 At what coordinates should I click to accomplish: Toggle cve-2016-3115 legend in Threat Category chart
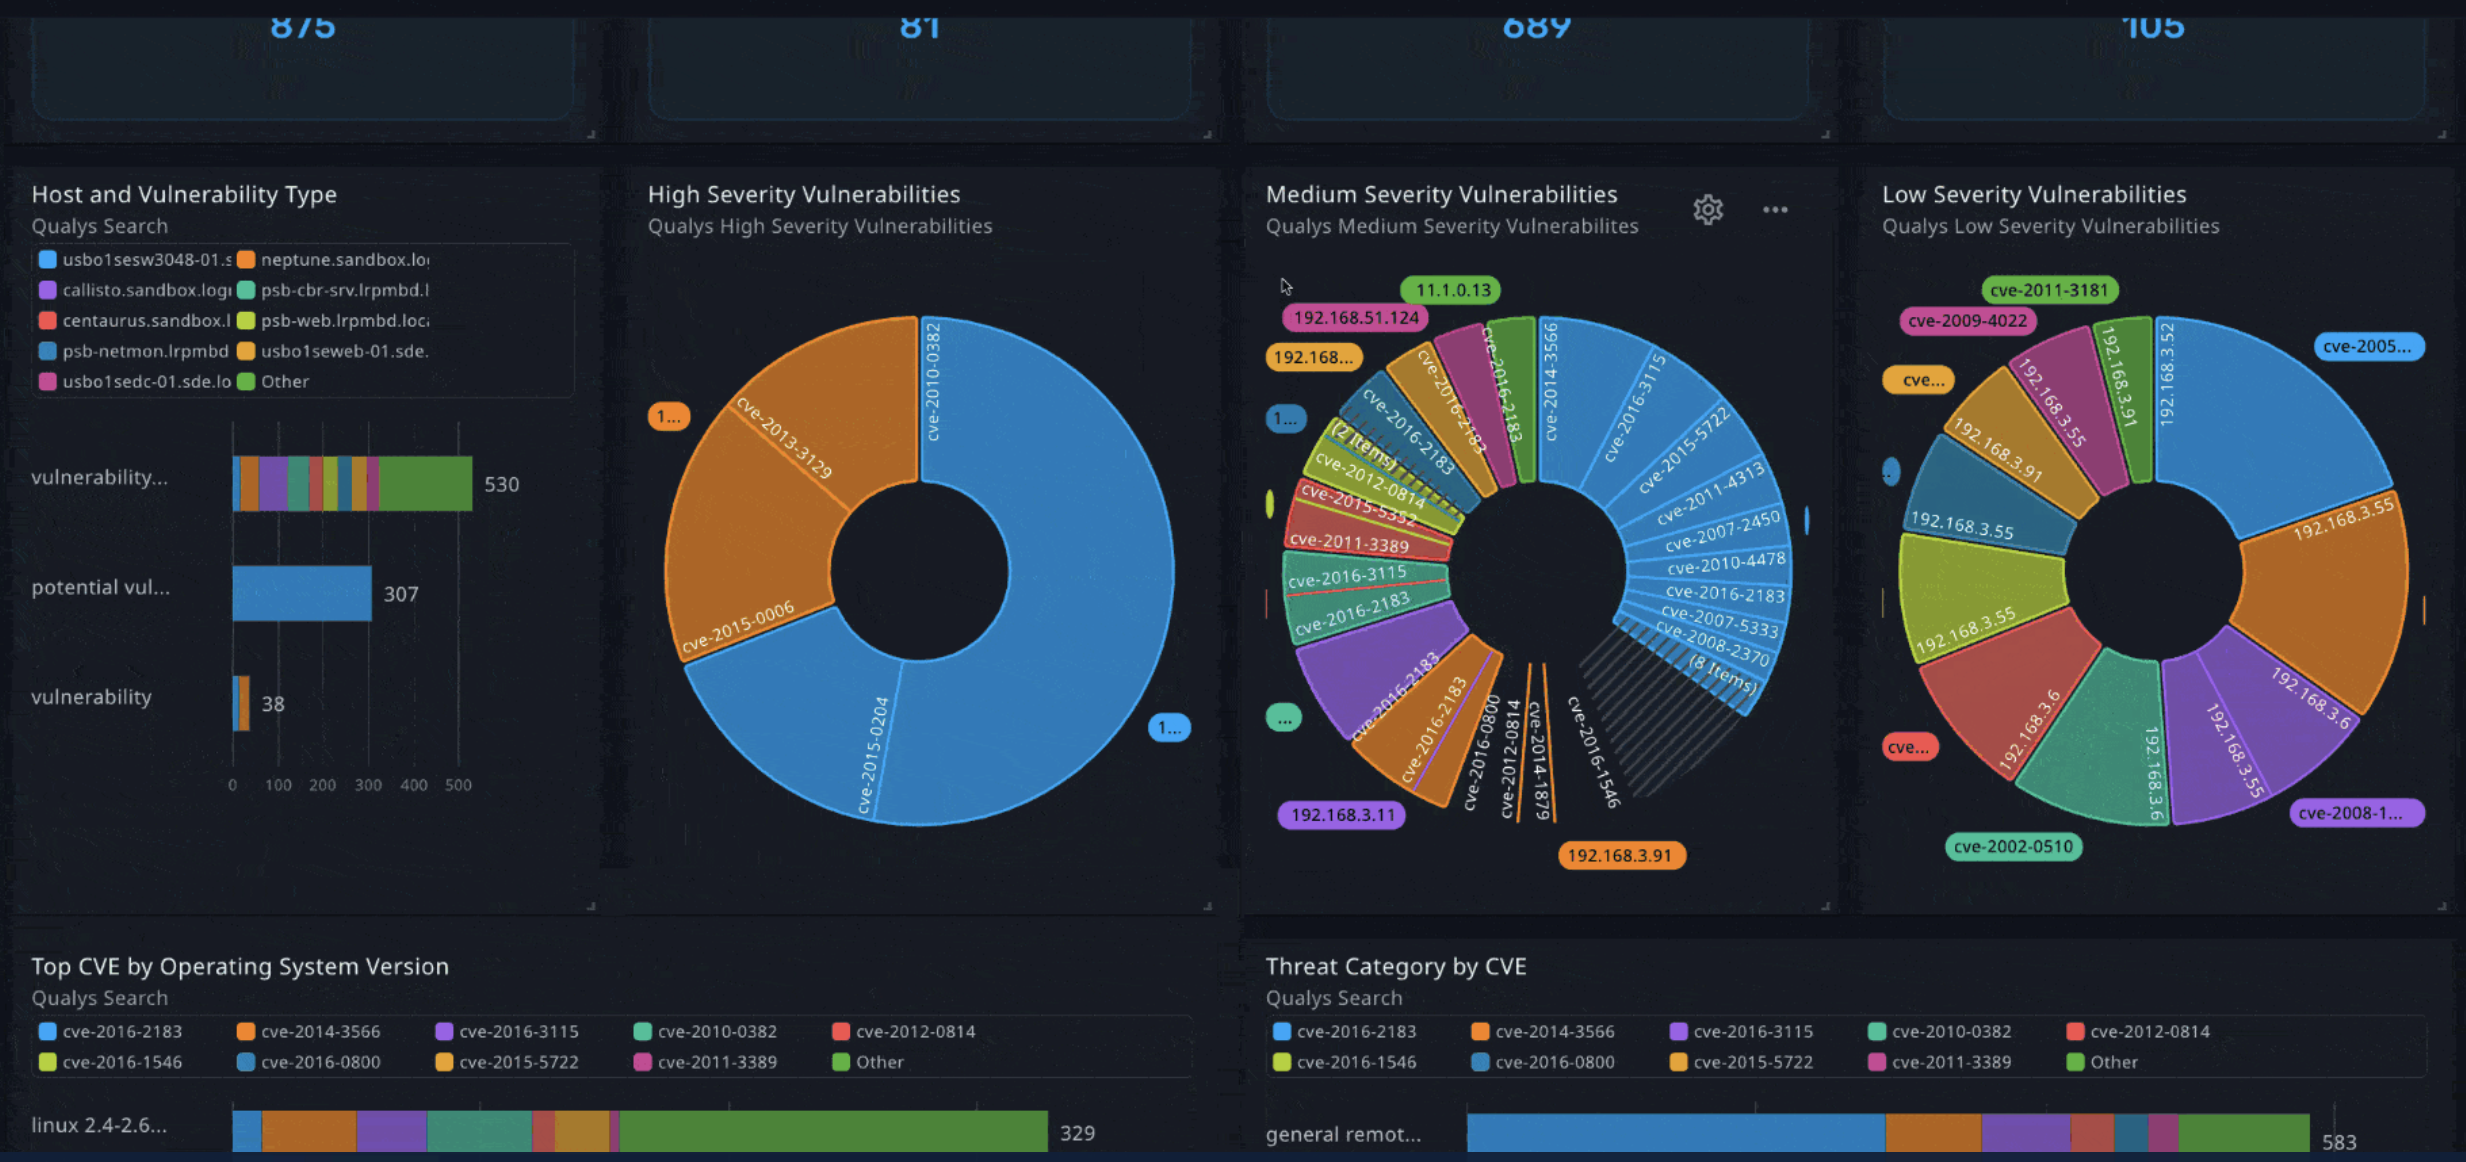(1741, 1031)
